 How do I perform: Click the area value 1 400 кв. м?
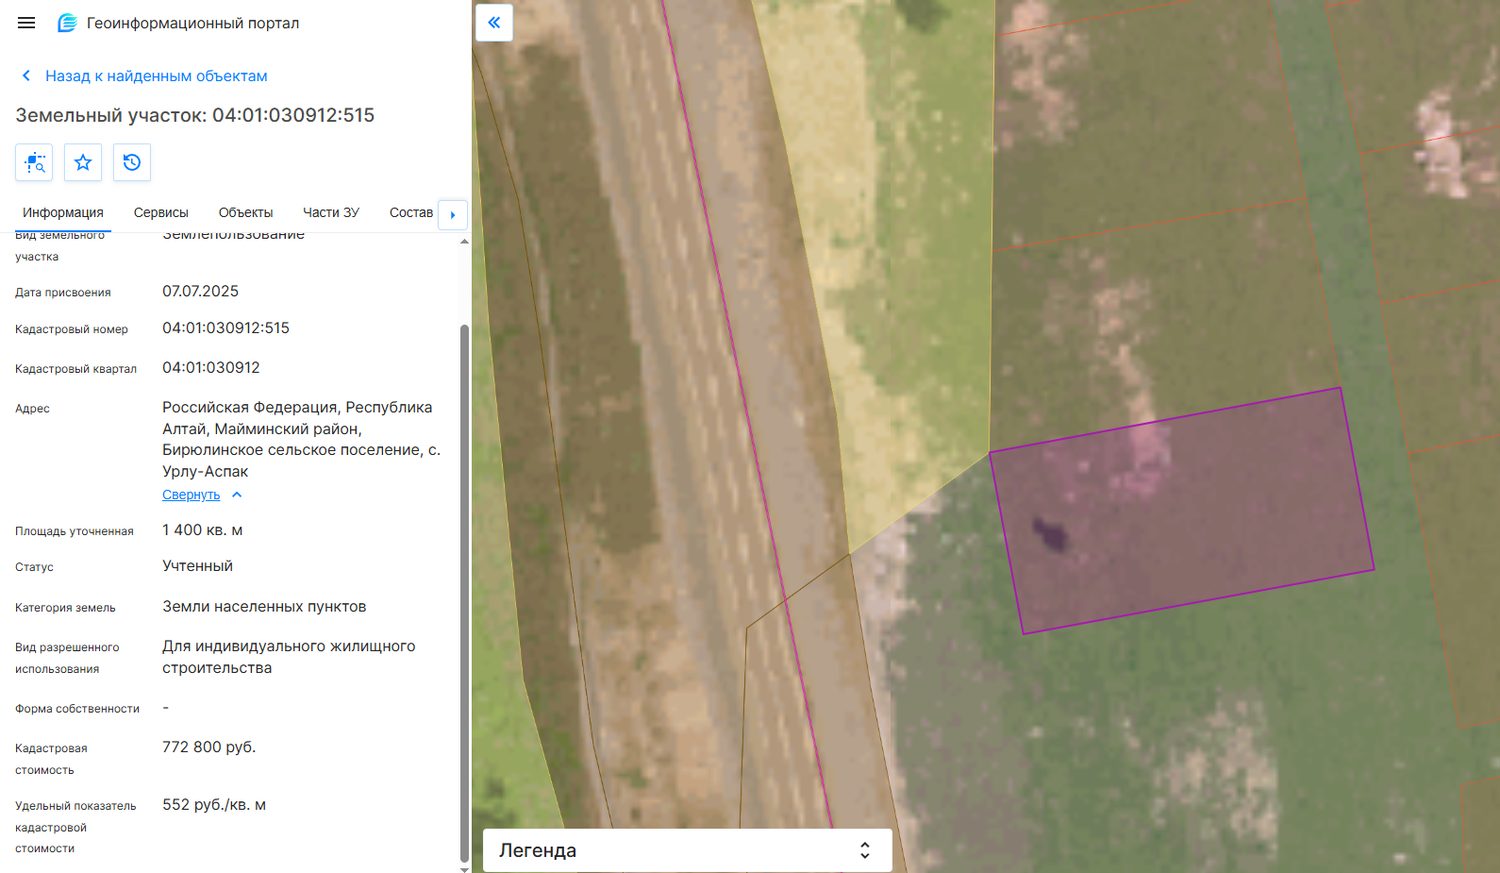(203, 530)
